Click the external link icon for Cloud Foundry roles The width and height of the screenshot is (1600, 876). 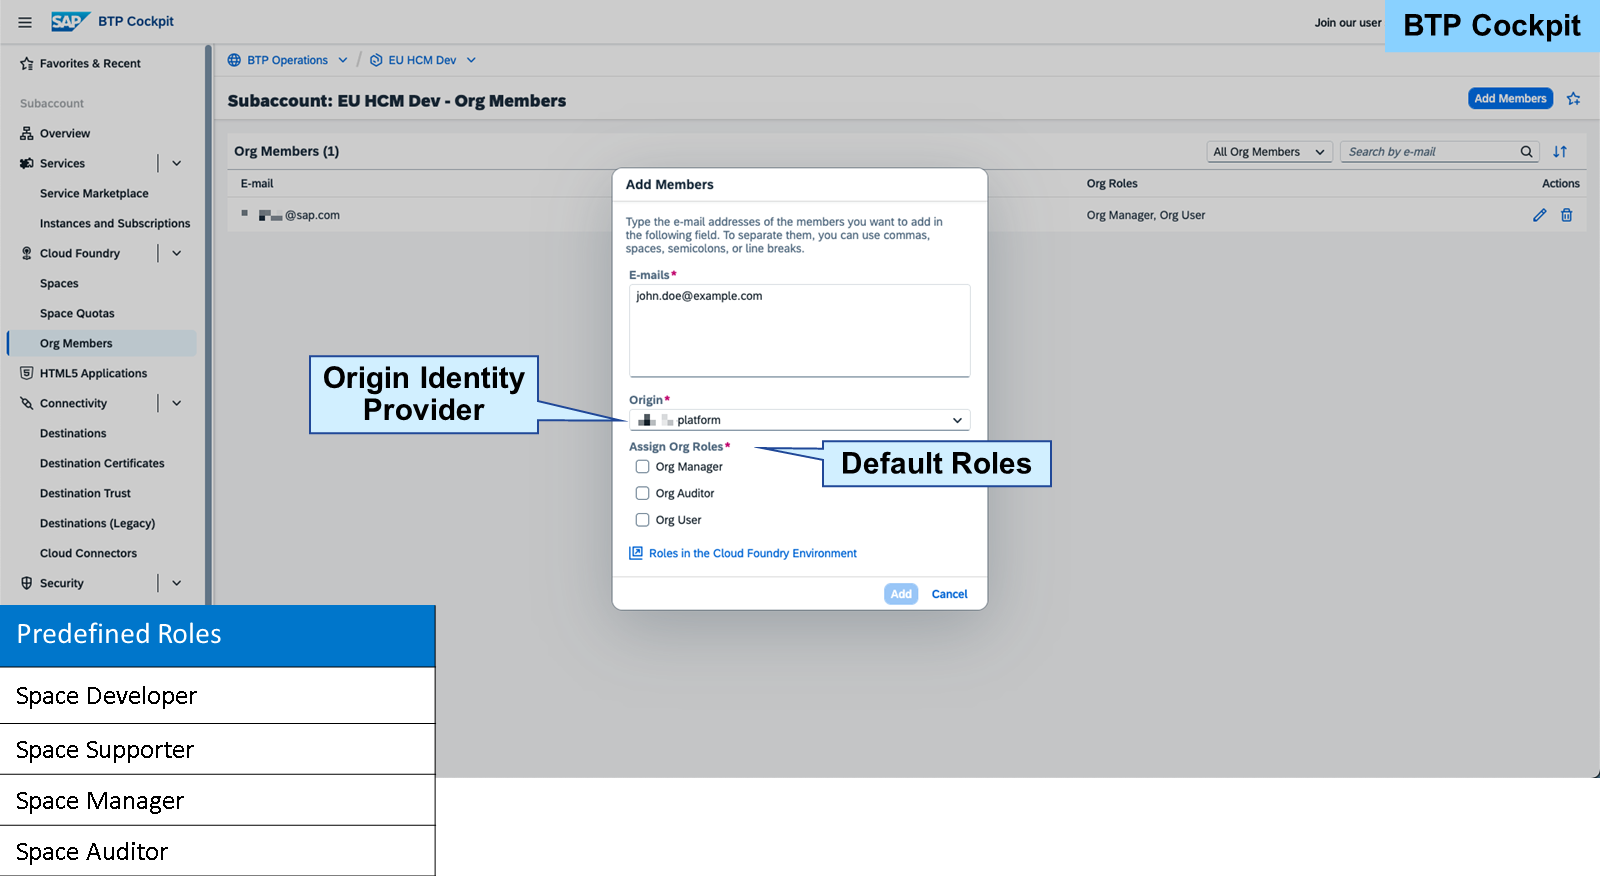coord(636,553)
